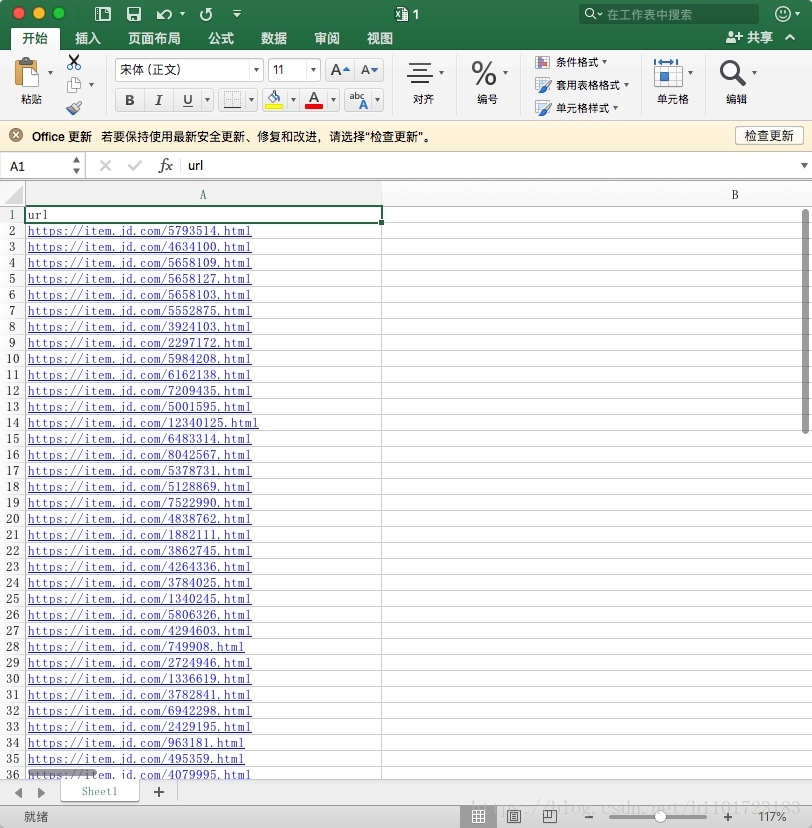Switch to the 插入 Insert tab
This screenshot has height=828, width=812.
click(x=88, y=38)
